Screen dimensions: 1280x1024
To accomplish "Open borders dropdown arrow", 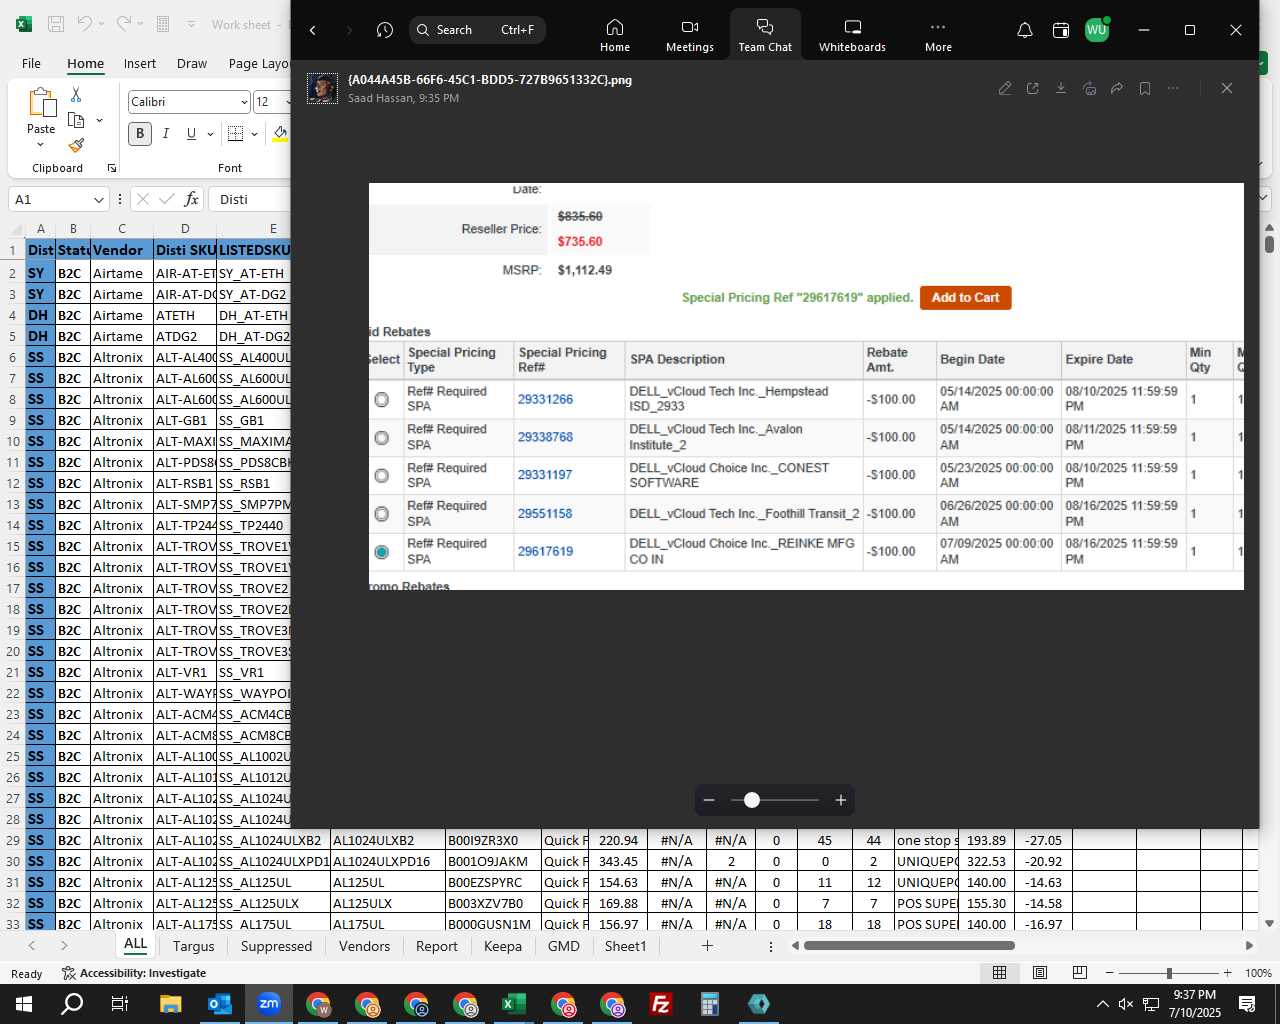I will [x=254, y=133].
